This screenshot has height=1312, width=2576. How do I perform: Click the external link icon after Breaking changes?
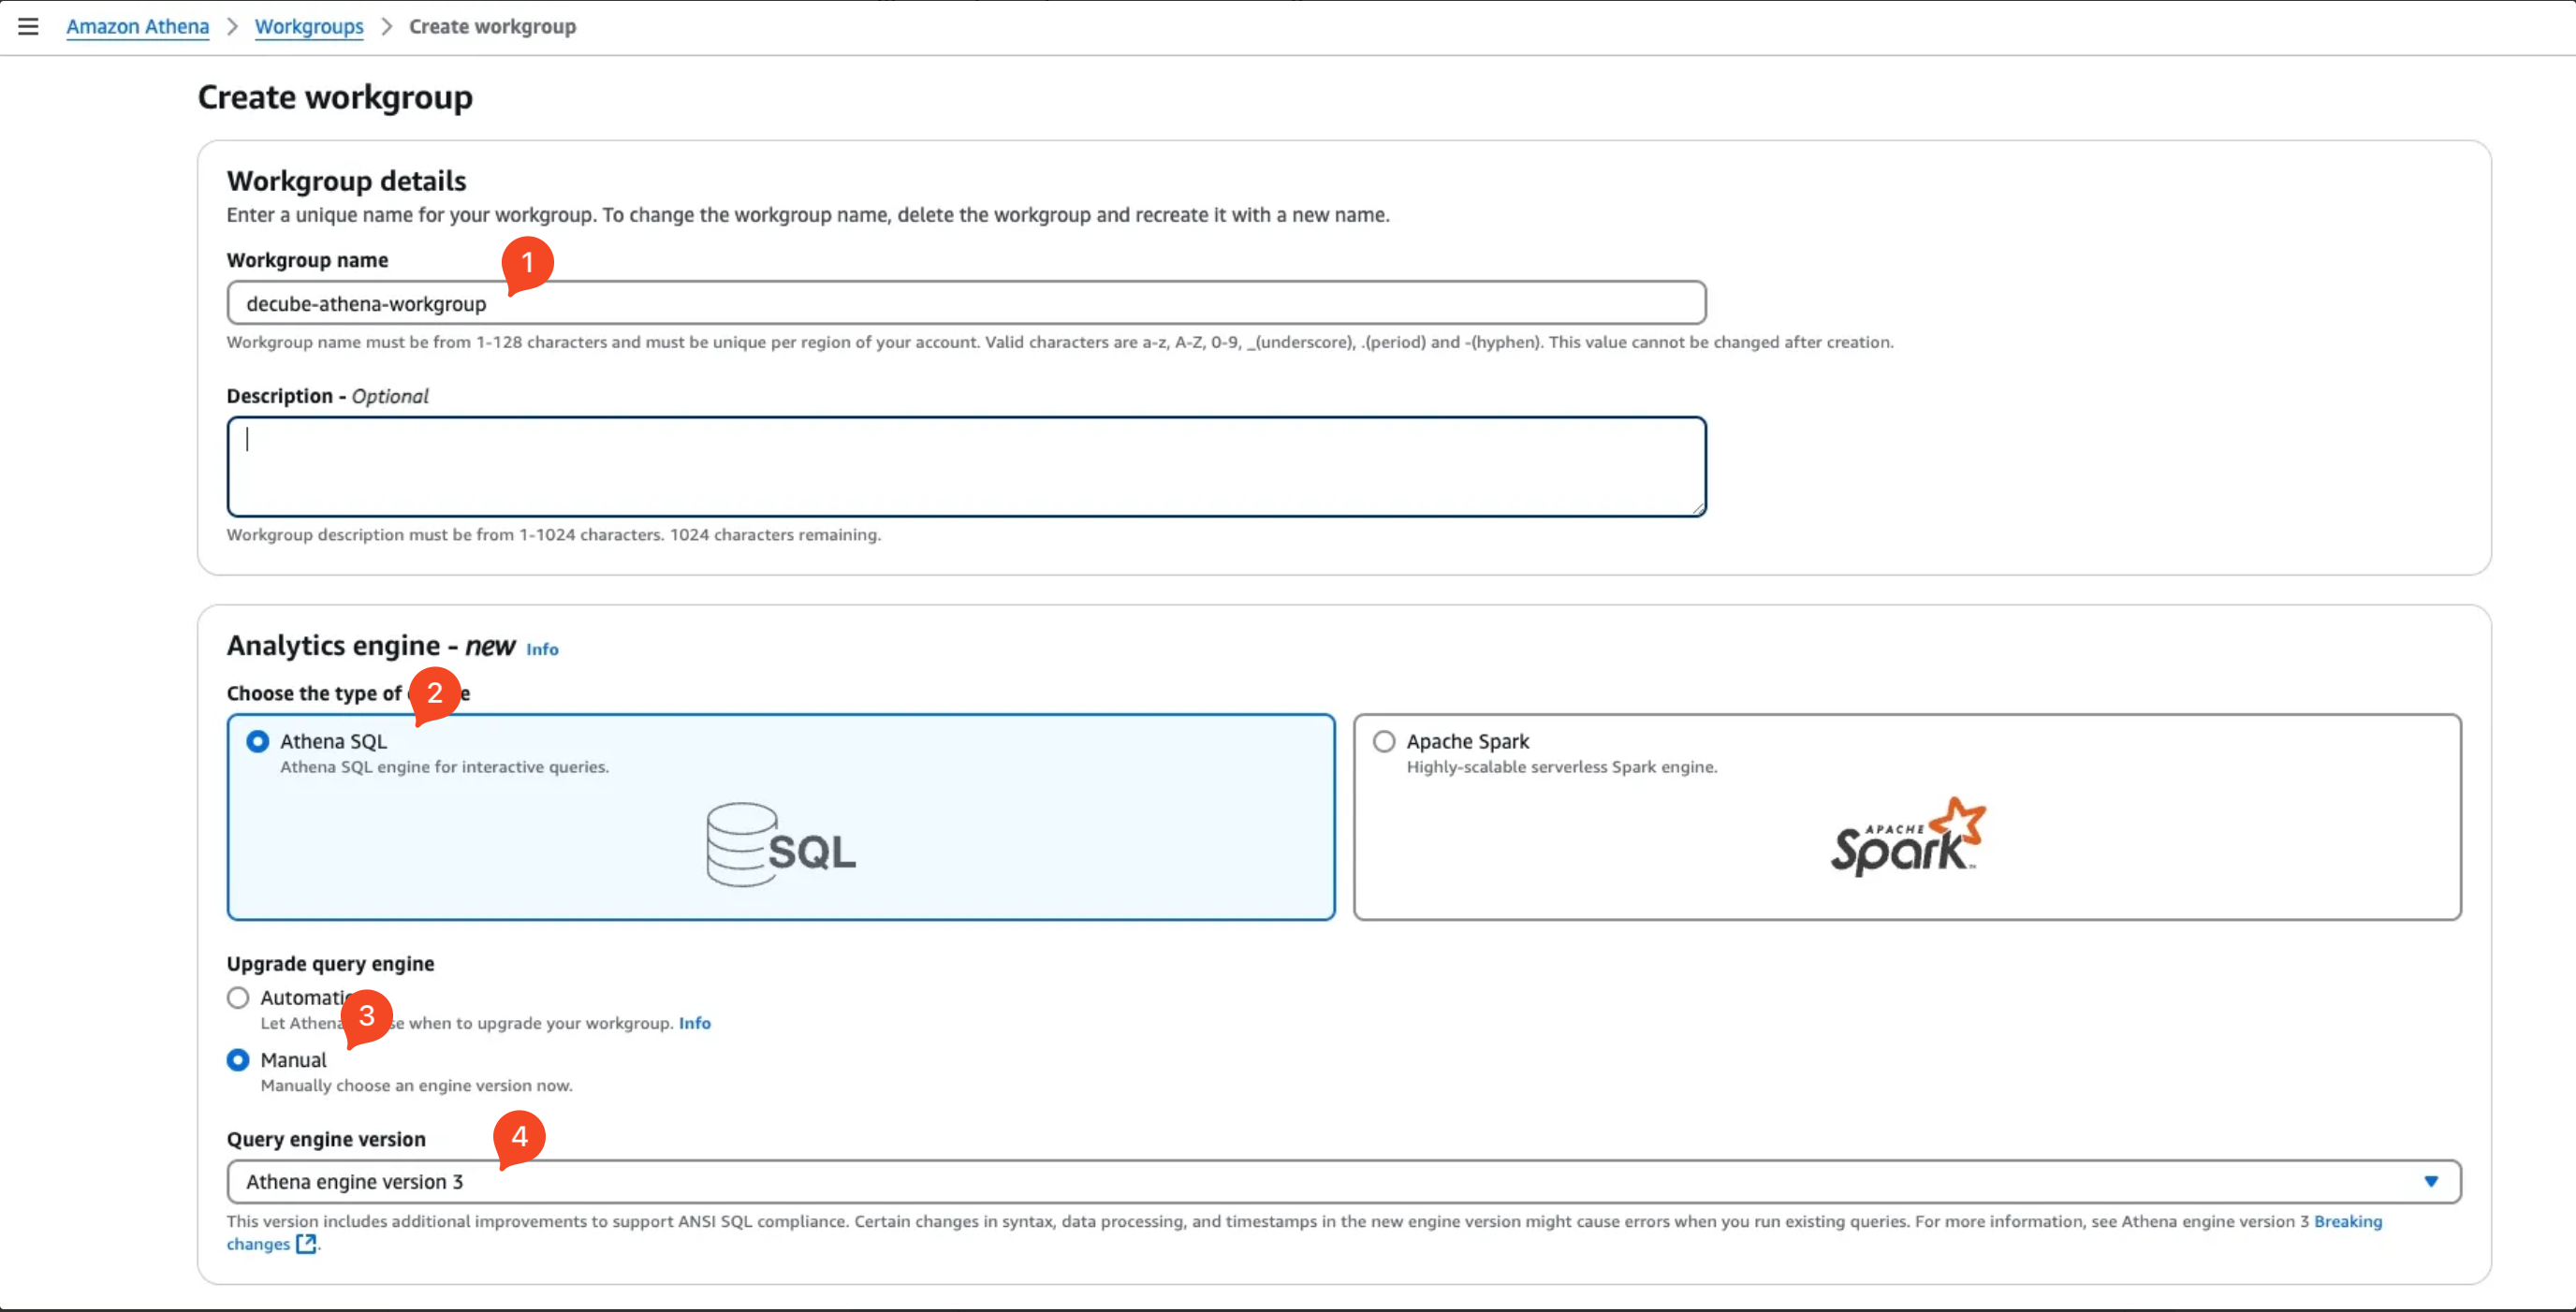pos(307,1243)
